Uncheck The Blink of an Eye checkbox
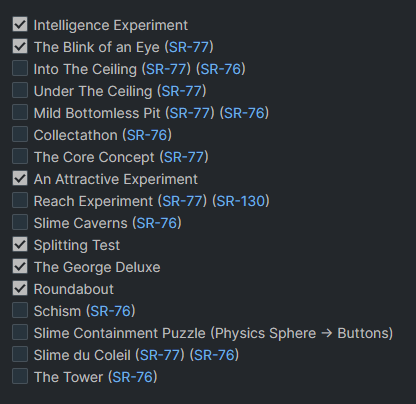This screenshot has height=404, width=416. click(x=20, y=46)
